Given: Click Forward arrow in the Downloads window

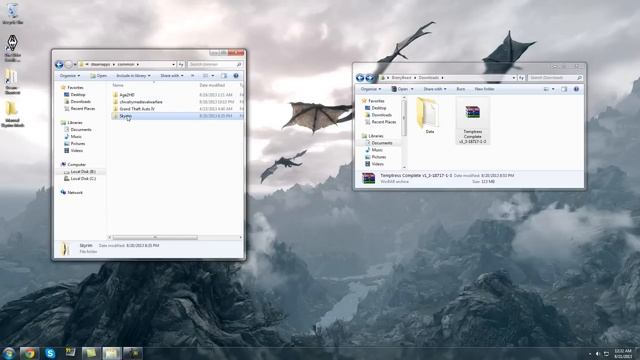Looking at the screenshot, I should pos(369,78).
